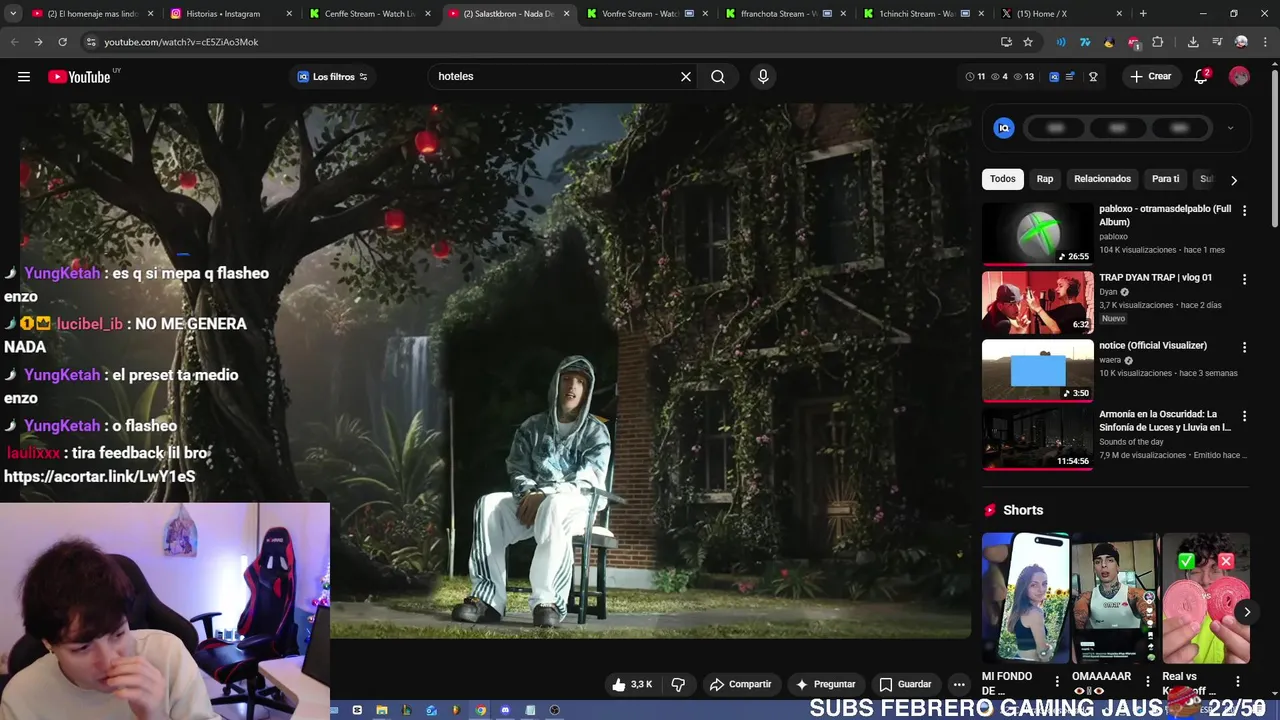Select the 'Relacionados' filter chip

click(1102, 179)
